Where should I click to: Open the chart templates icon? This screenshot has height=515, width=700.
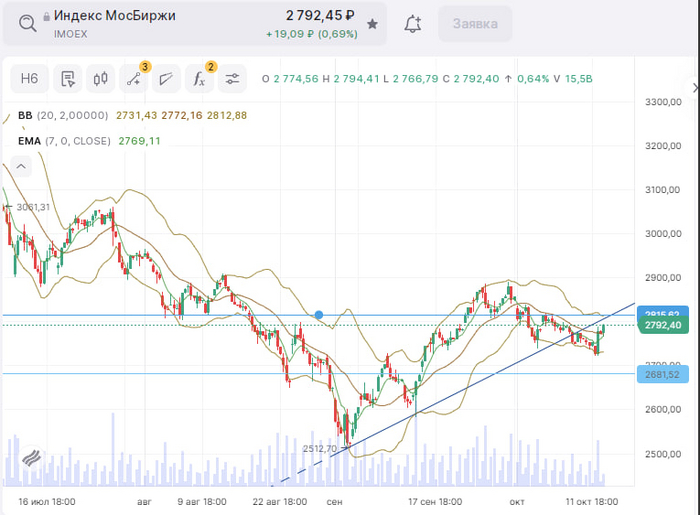click(68, 79)
